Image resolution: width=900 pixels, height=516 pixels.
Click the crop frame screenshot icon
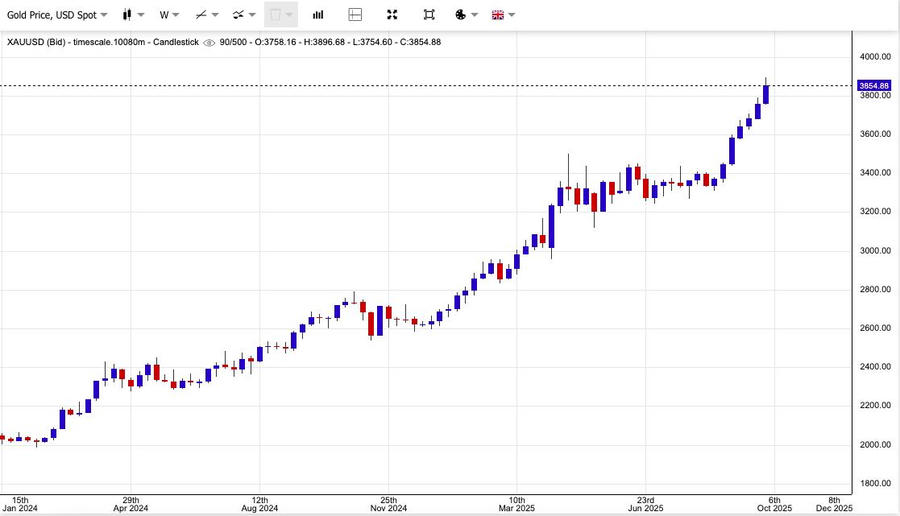(429, 15)
